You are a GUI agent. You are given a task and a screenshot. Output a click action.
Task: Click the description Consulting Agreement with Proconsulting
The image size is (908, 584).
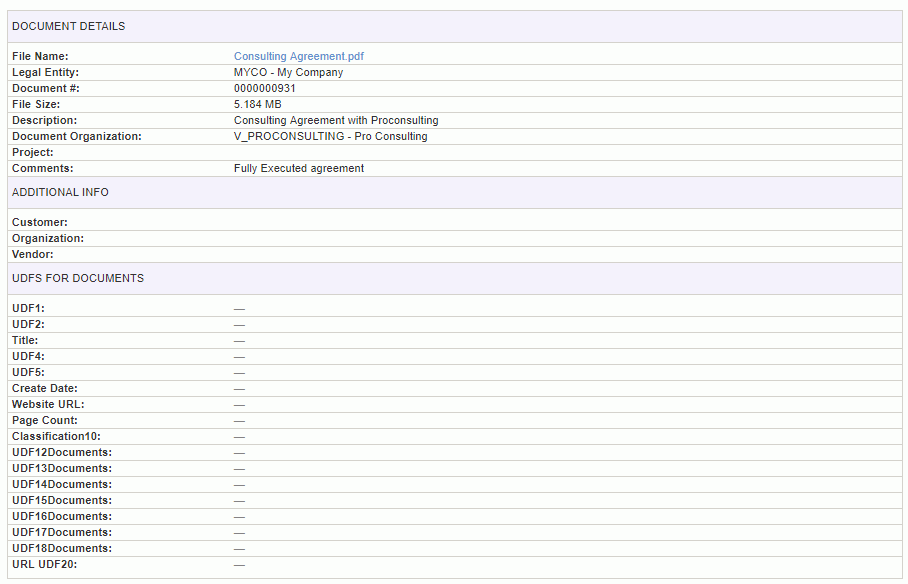pyautogui.click(x=336, y=121)
